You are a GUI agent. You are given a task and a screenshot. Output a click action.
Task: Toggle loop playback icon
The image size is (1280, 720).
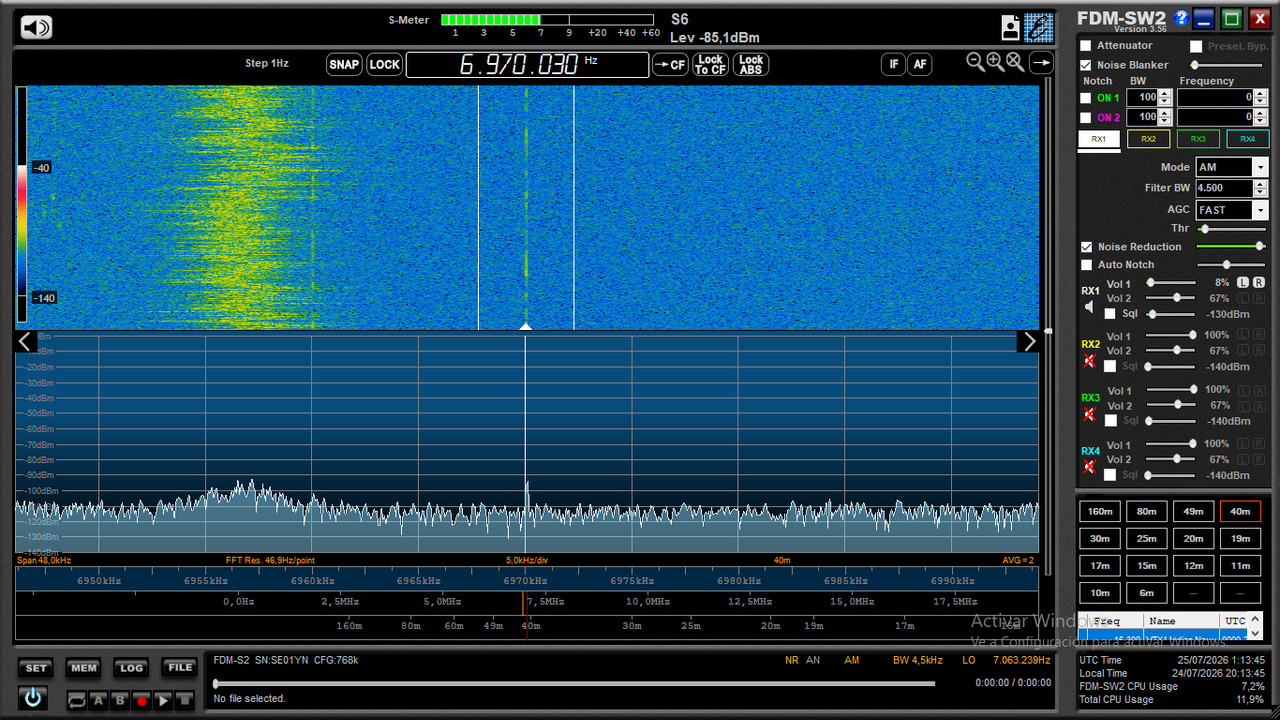click(77, 701)
